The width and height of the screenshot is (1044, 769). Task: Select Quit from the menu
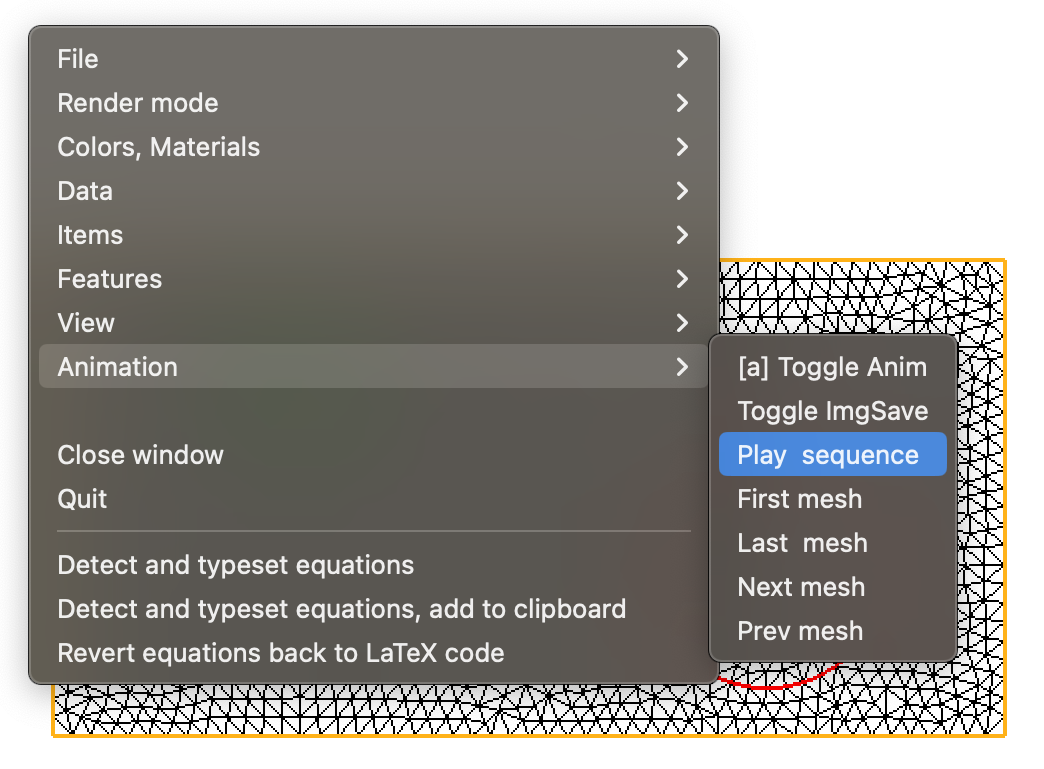[82, 499]
